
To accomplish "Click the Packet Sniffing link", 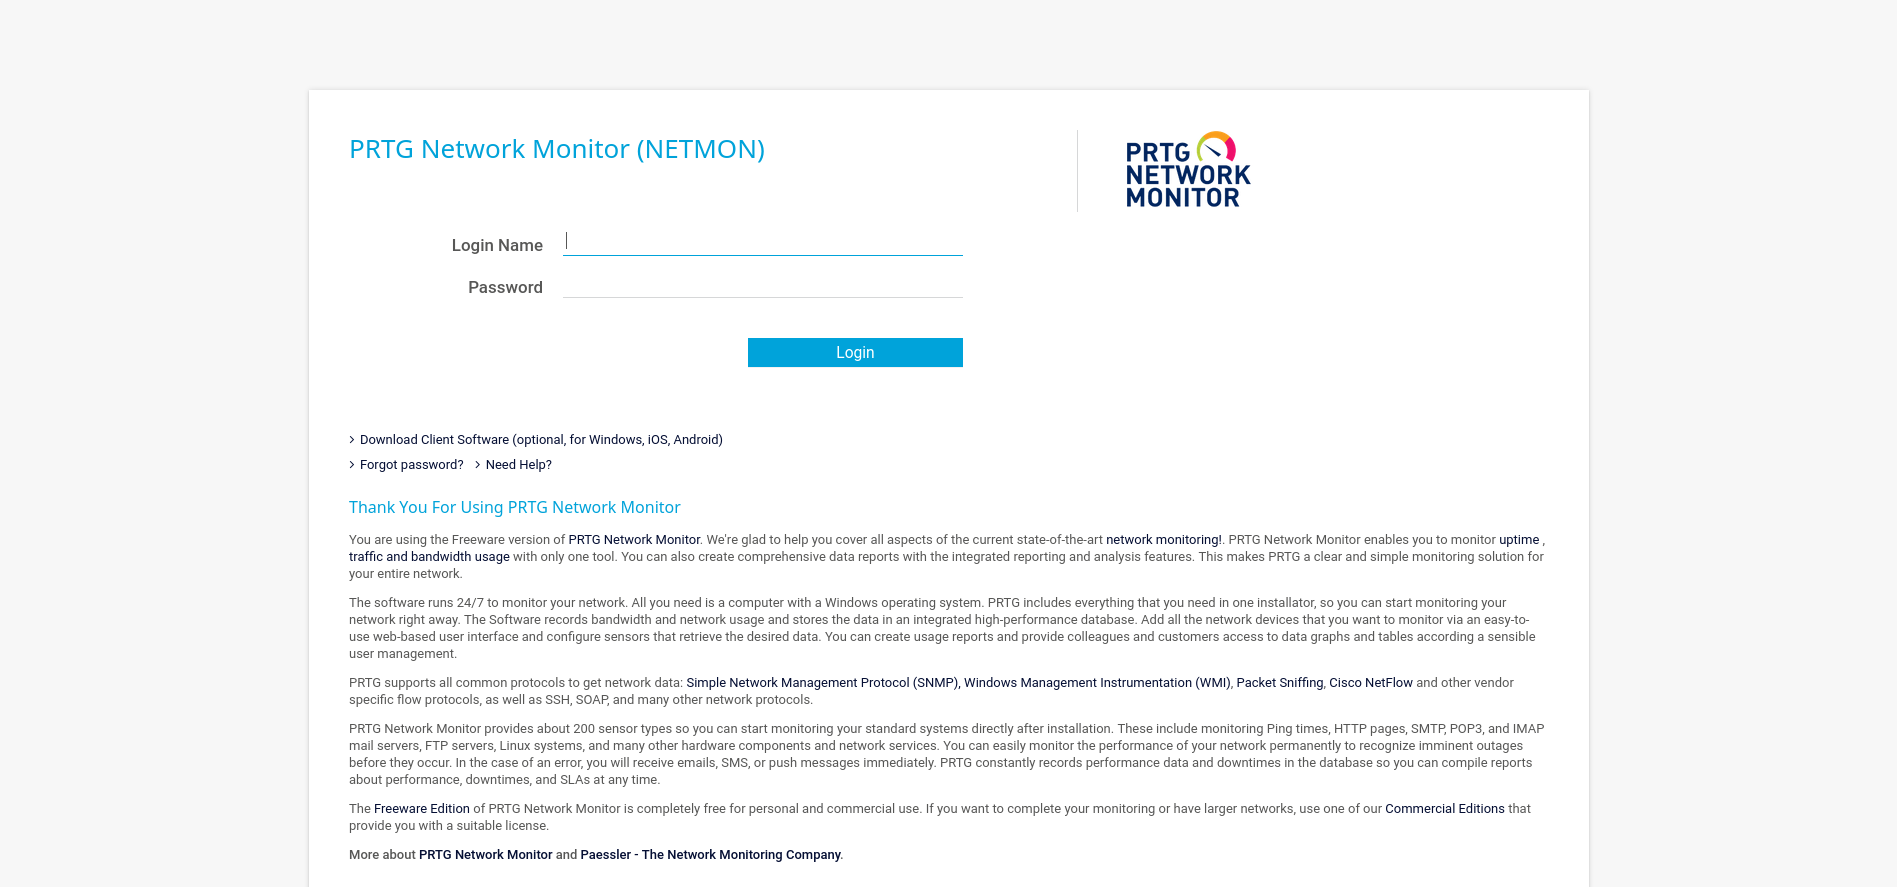I will 1279,682.
